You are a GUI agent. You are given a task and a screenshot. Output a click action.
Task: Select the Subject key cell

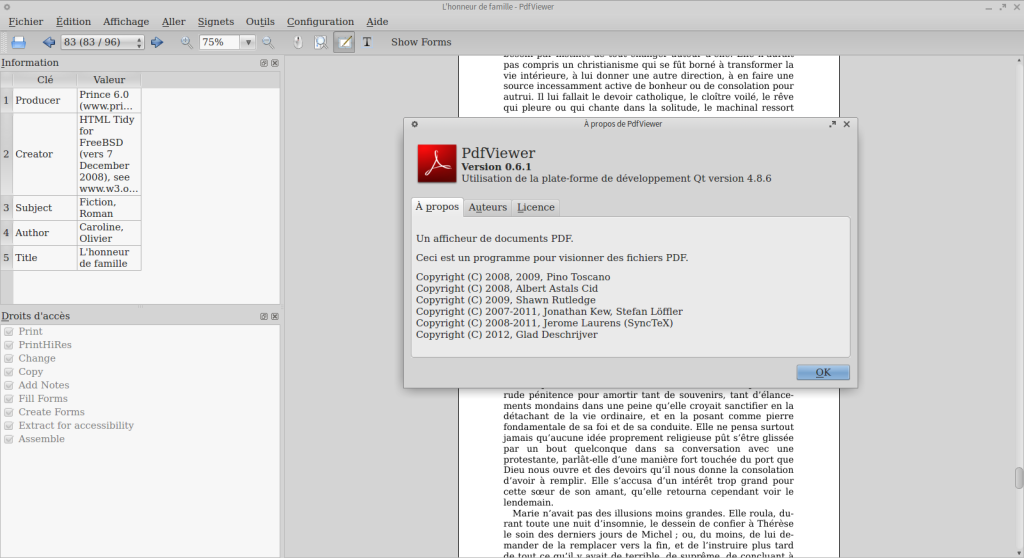[45, 208]
